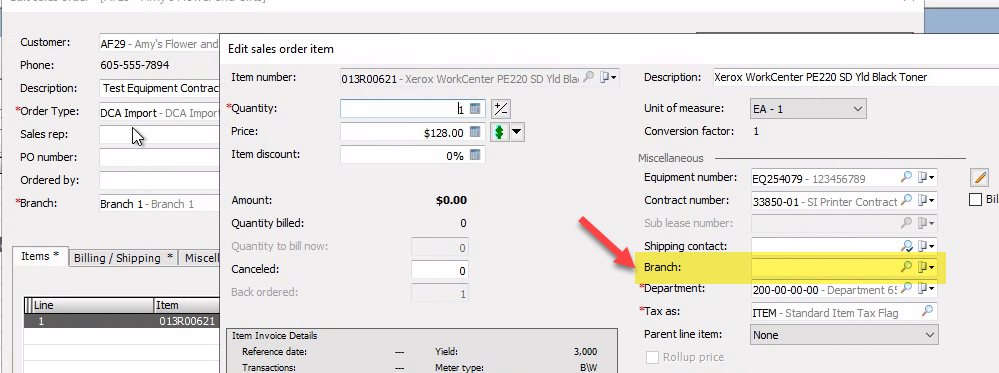Click the Customer field AF29 in sales order
The height and width of the screenshot is (373, 999).
point(159,44)
